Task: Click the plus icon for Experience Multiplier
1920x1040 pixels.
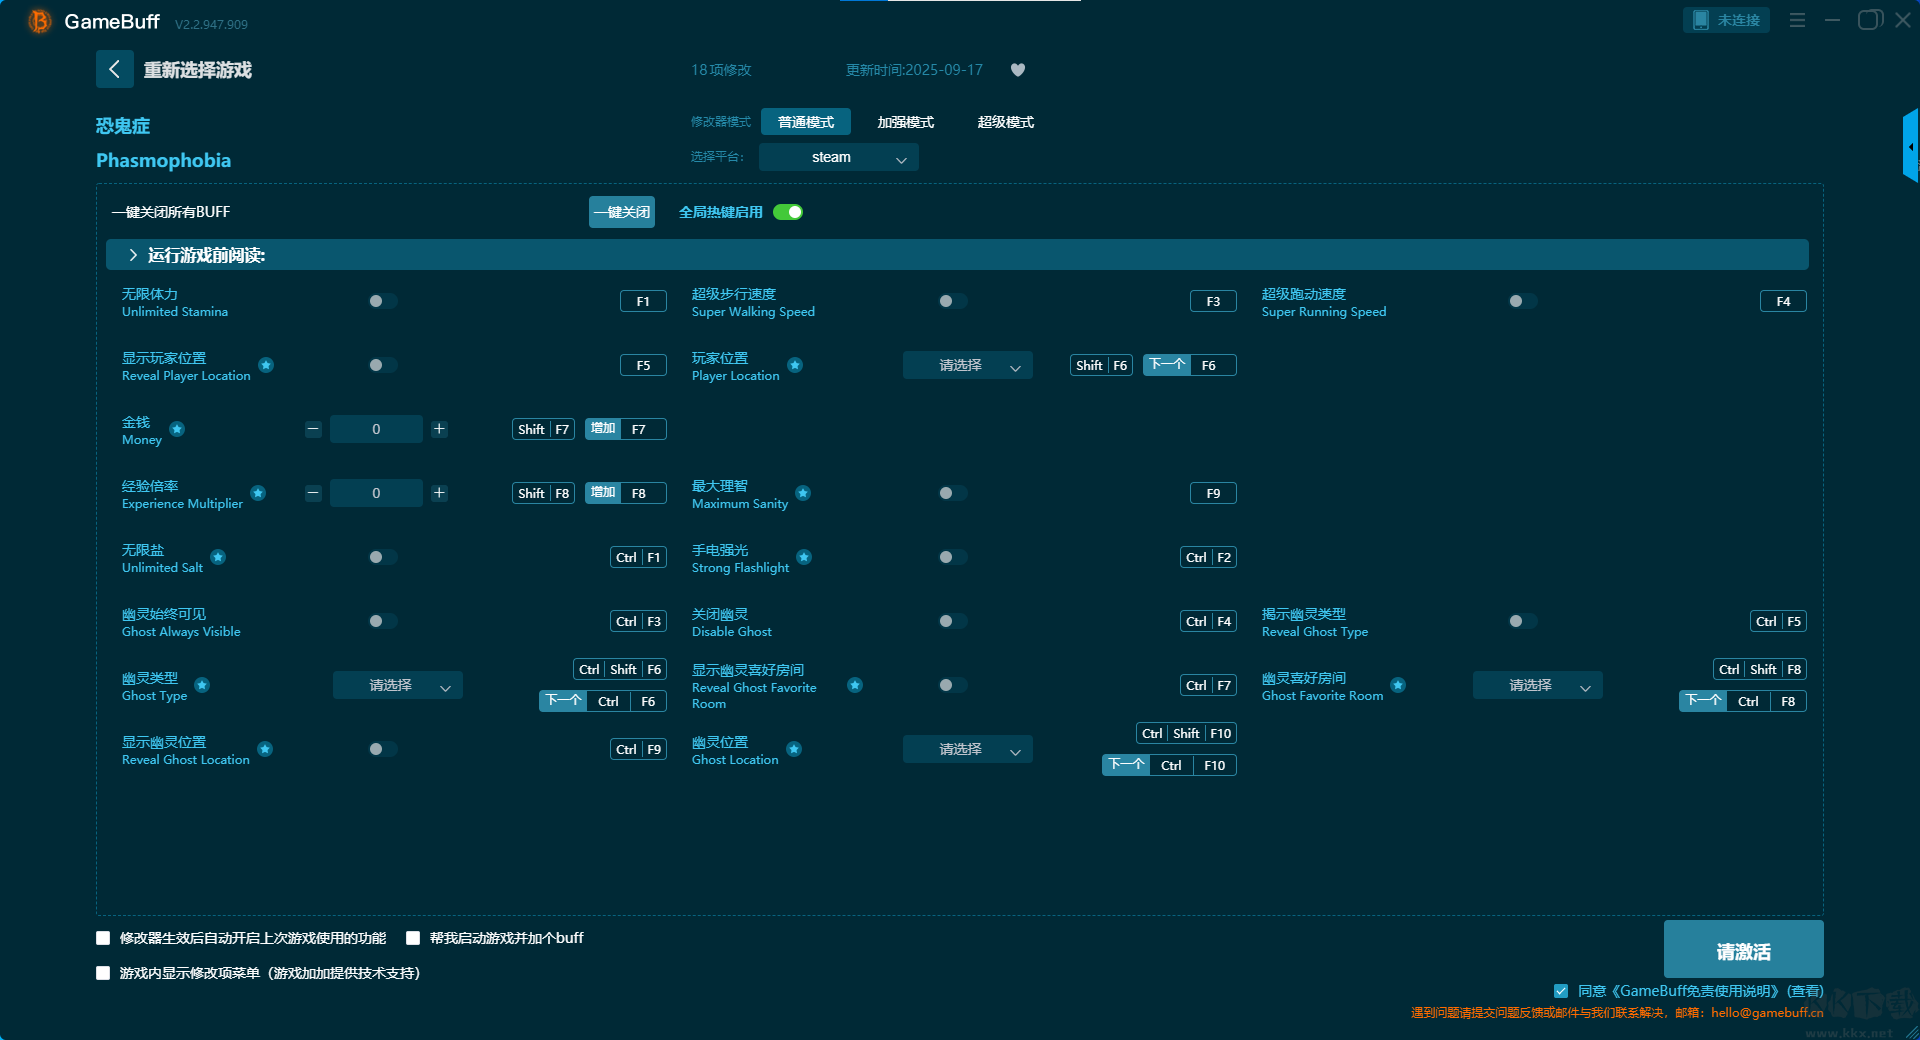Action: click(439, 493)
